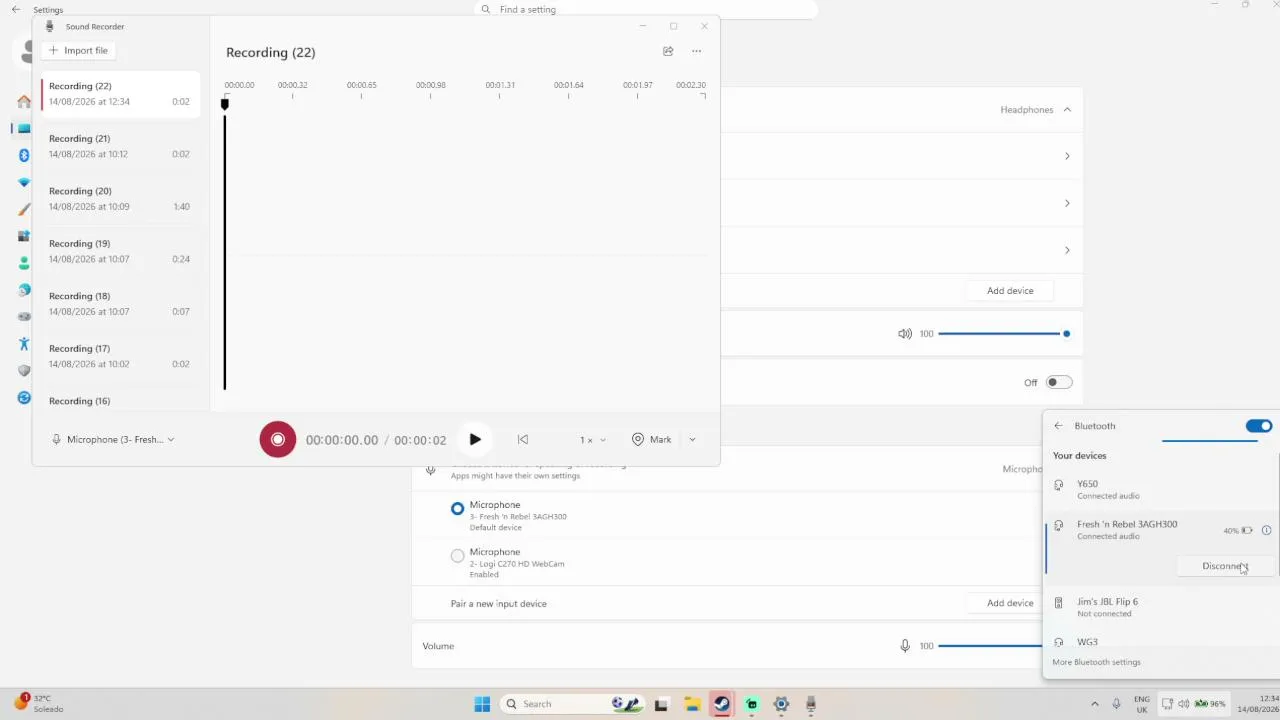Select Y650 Bluetooth device
Viewport: 1280px width, 720px height.
coord(1160,489)
